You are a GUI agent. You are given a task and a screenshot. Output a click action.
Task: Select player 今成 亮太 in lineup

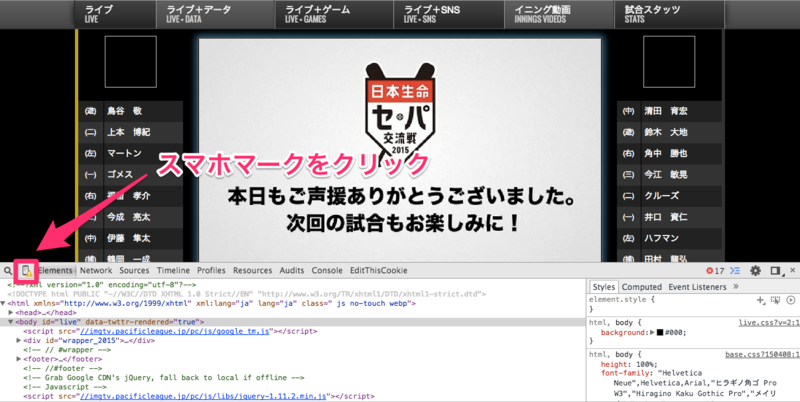[x=131, y=217]
